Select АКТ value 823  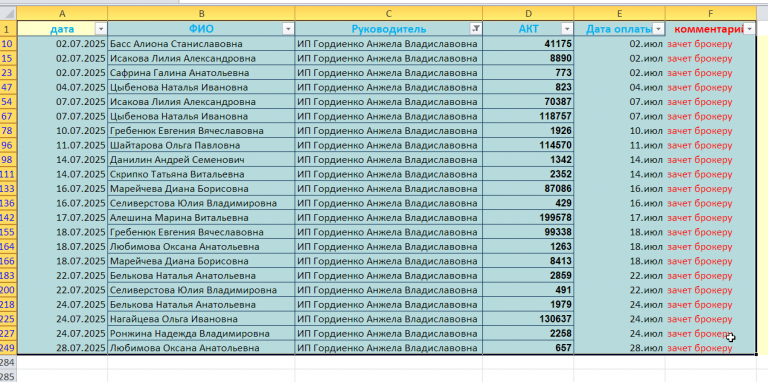point(528,88)
